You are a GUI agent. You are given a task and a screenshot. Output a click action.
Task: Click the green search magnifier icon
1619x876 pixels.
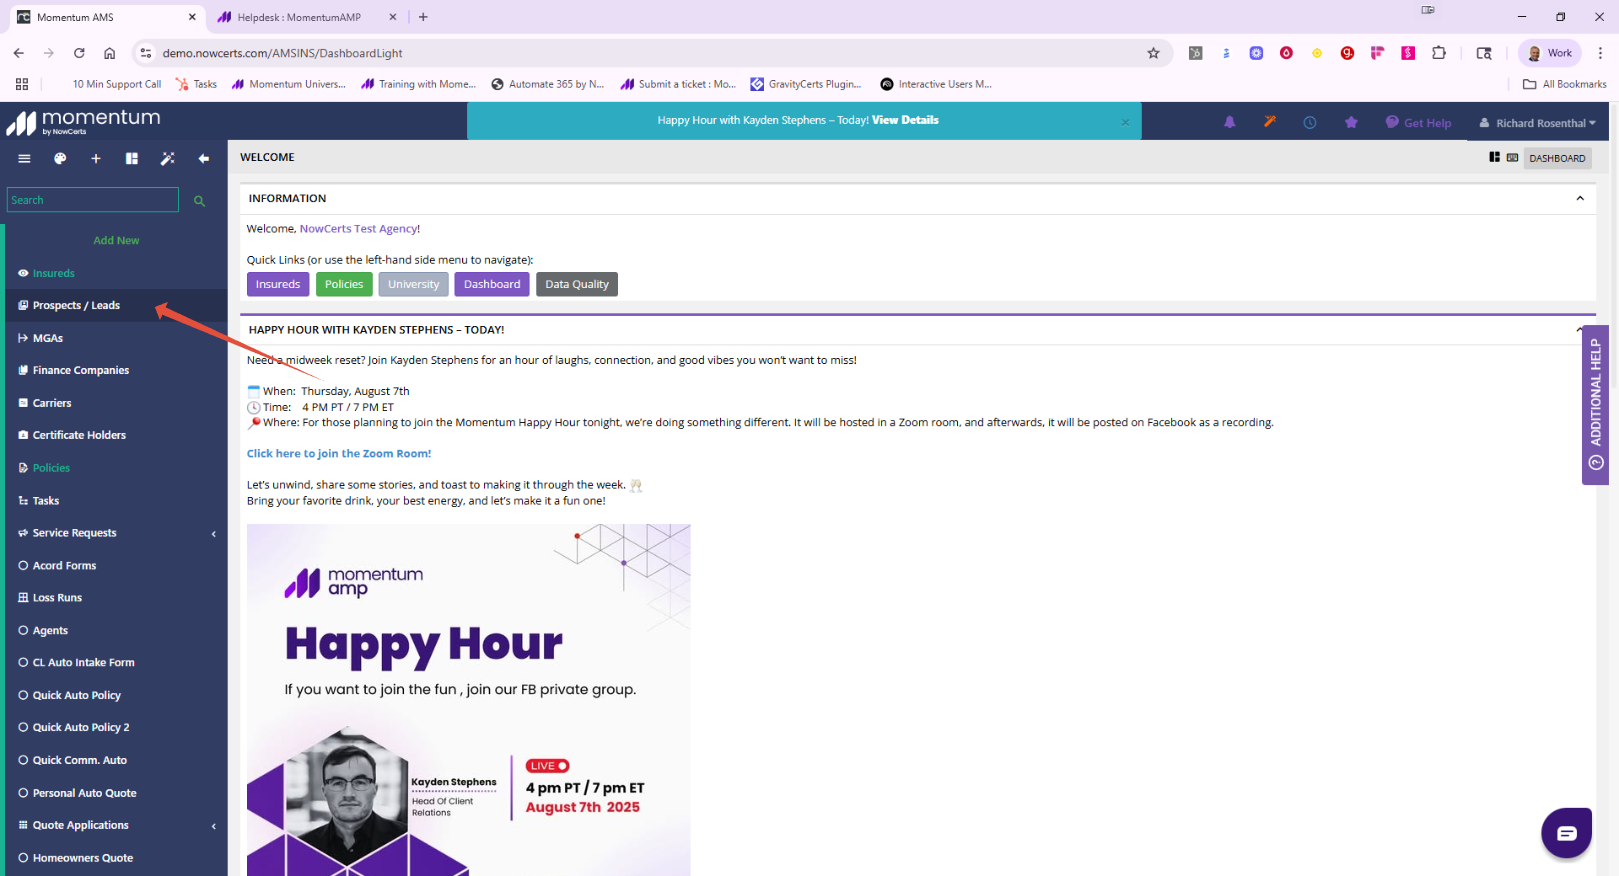[x=199, y=200]
